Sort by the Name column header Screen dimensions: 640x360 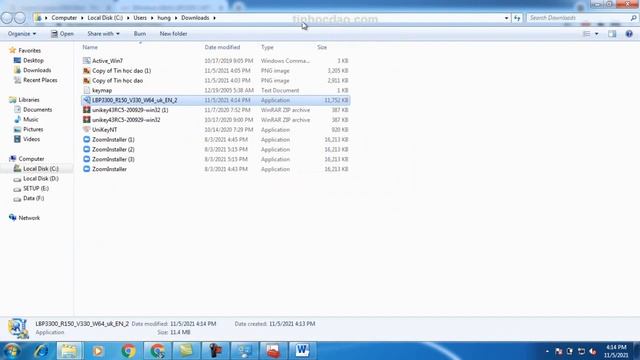[x=90, y=47]
